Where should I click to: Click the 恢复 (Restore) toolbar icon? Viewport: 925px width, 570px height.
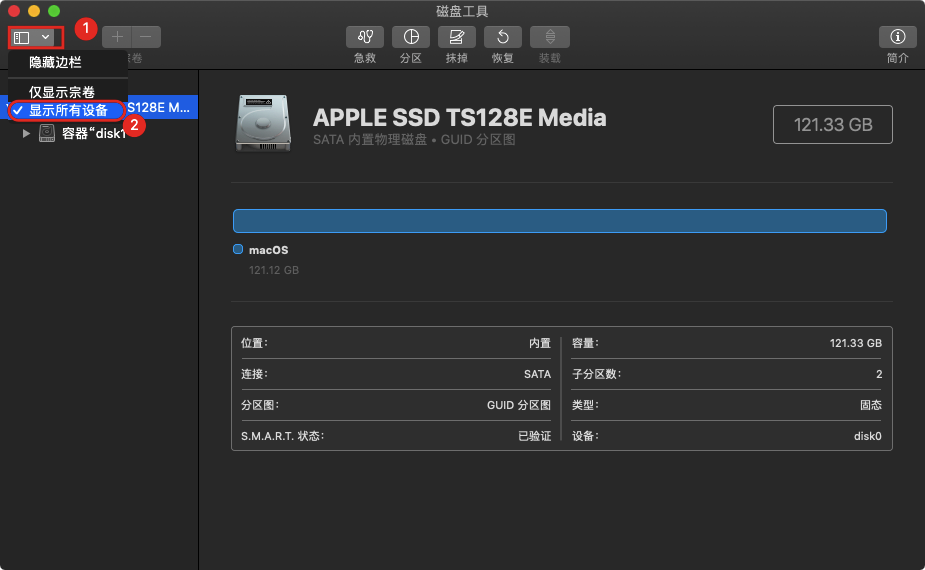coord(503,37)
